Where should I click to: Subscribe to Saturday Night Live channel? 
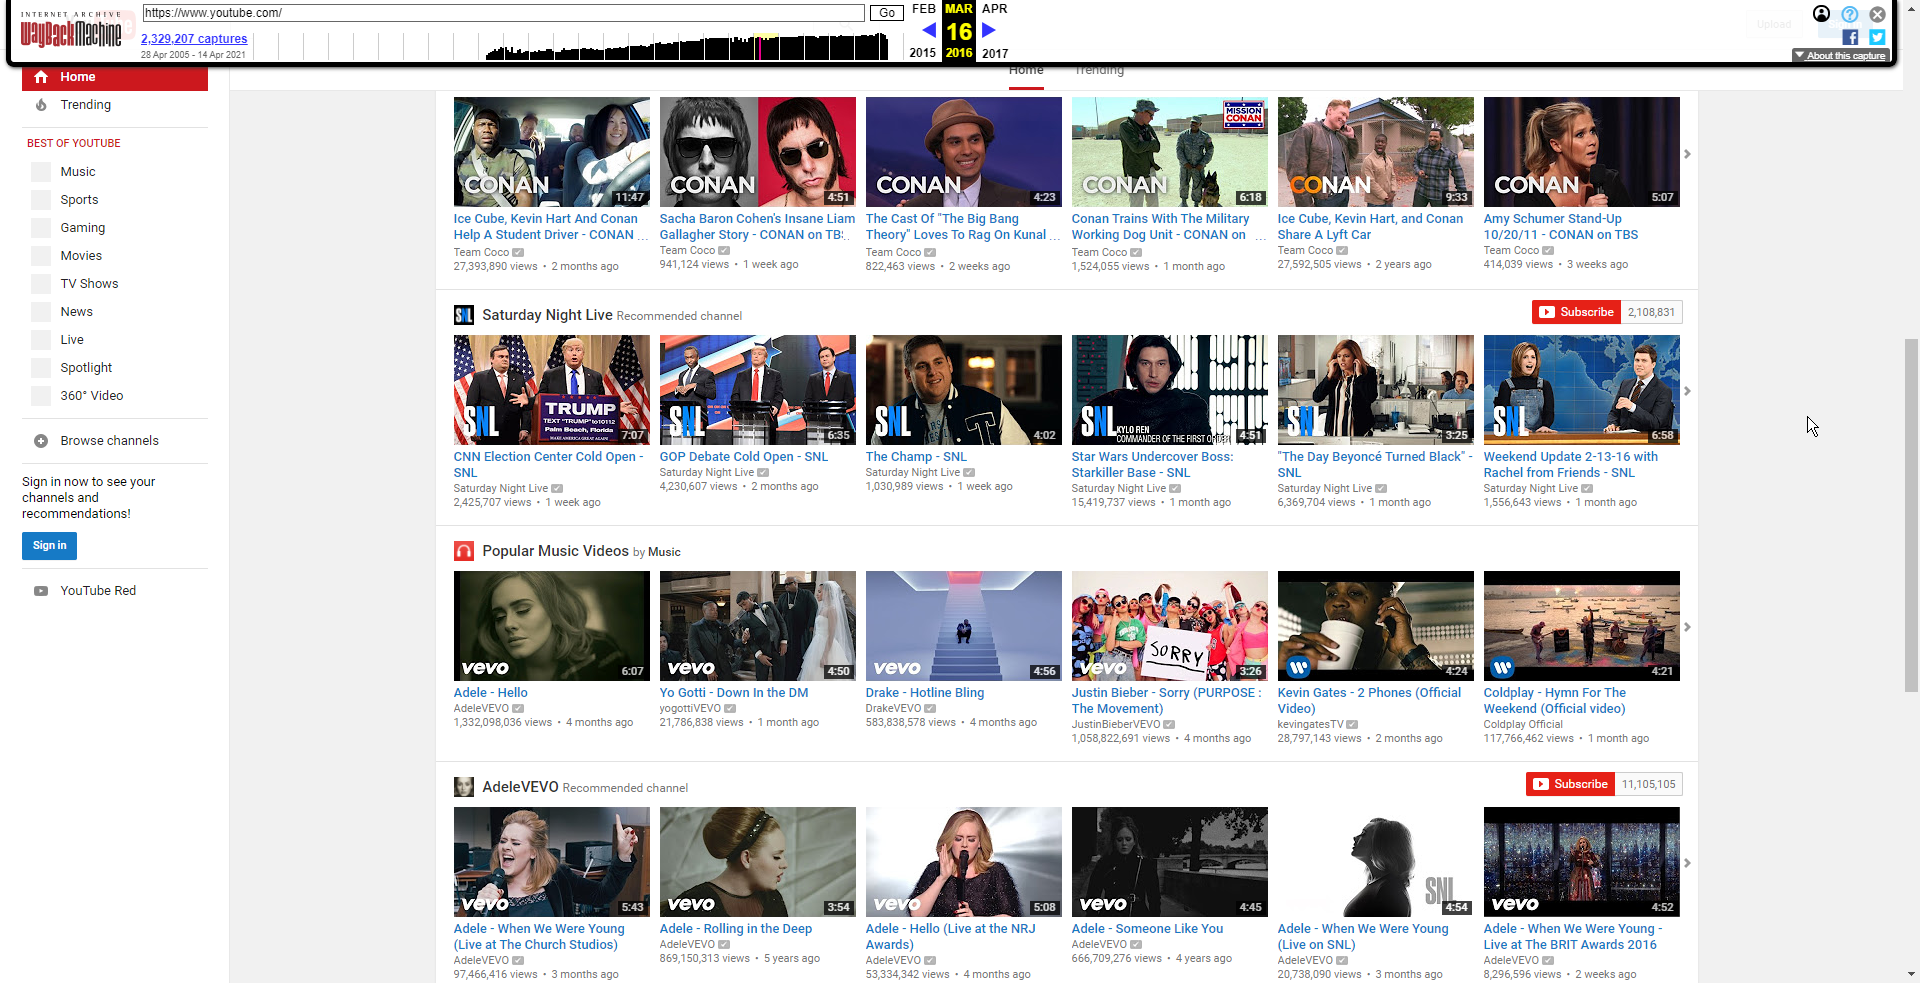click(1577, 312)
